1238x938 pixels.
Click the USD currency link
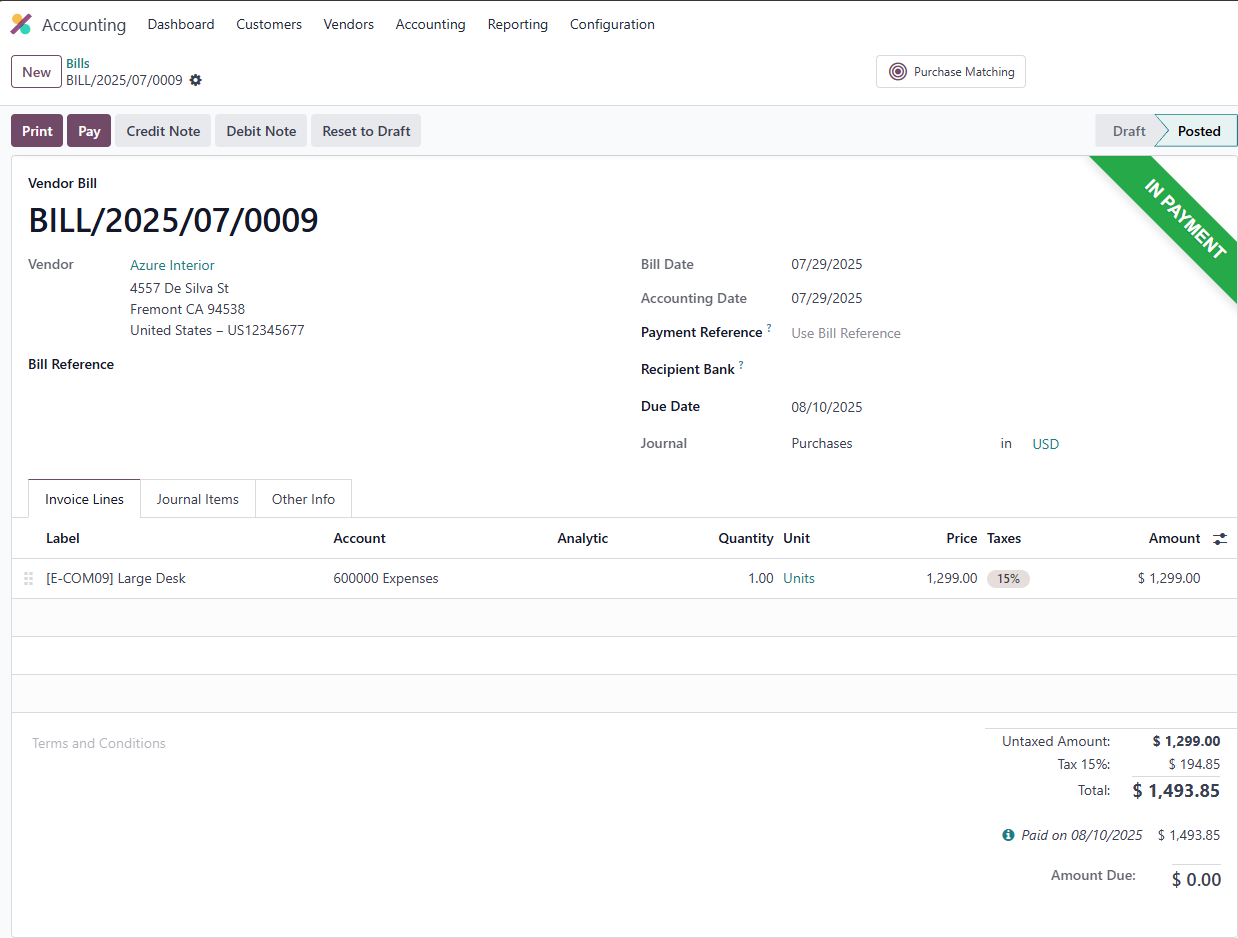[x=1045, y=444]
